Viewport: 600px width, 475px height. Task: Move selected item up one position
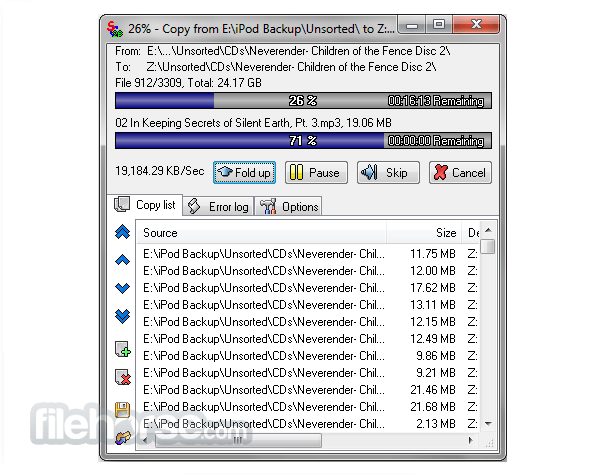pyautogui.click(x=122, y=260)
